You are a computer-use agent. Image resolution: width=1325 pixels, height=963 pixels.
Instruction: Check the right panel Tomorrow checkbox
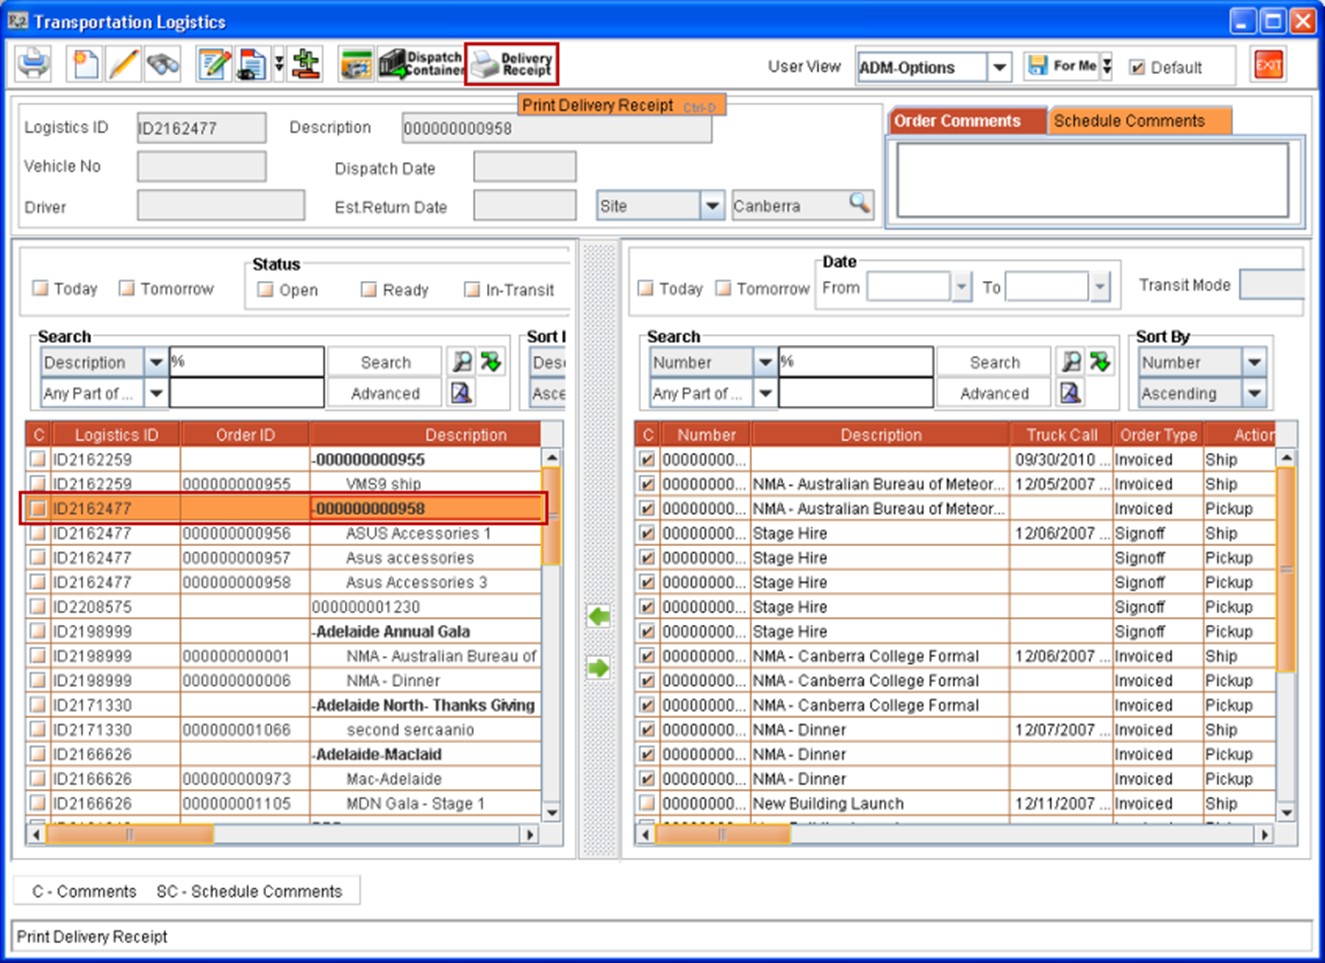(723, 288)
